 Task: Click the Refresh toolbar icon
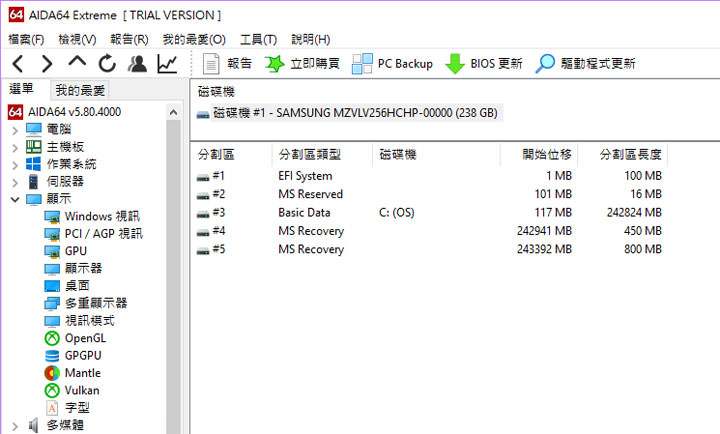[x=107, y=64]
